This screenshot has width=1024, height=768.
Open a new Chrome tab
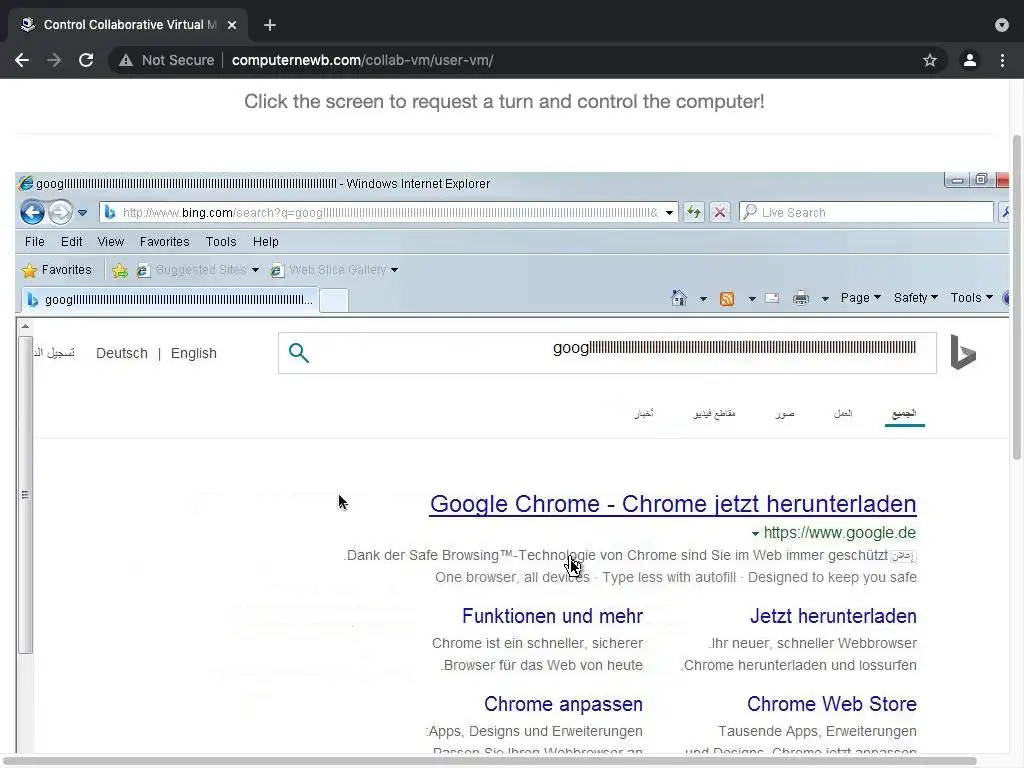point(270,25)
